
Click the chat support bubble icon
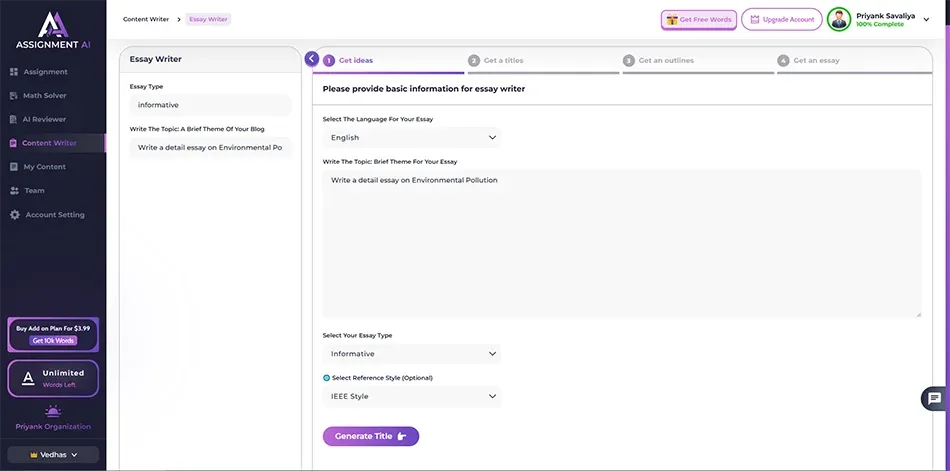[934, 398]
